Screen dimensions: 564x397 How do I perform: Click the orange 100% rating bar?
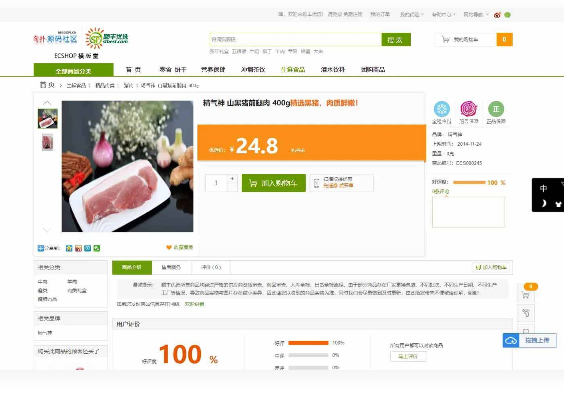tap(469, 182)
